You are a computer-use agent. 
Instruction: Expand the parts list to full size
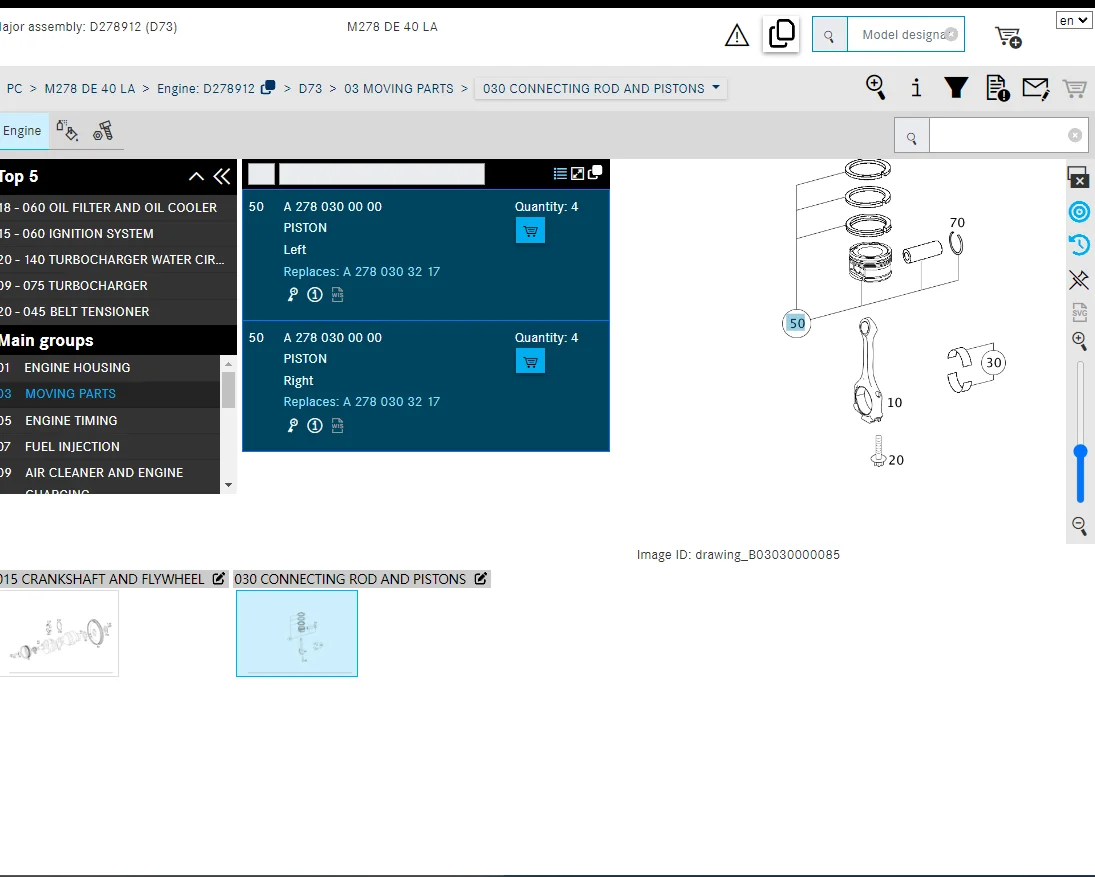point(578,173)
